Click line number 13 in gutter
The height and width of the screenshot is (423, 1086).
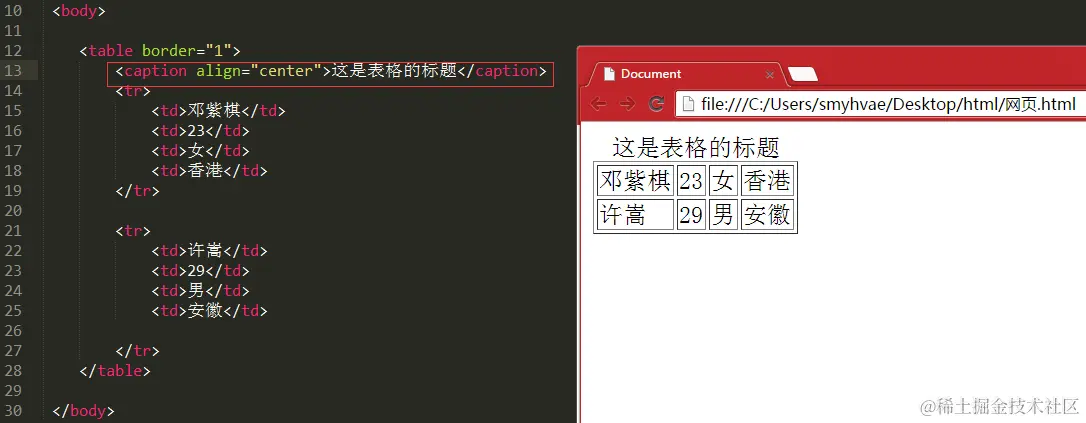tap(12, 71)
